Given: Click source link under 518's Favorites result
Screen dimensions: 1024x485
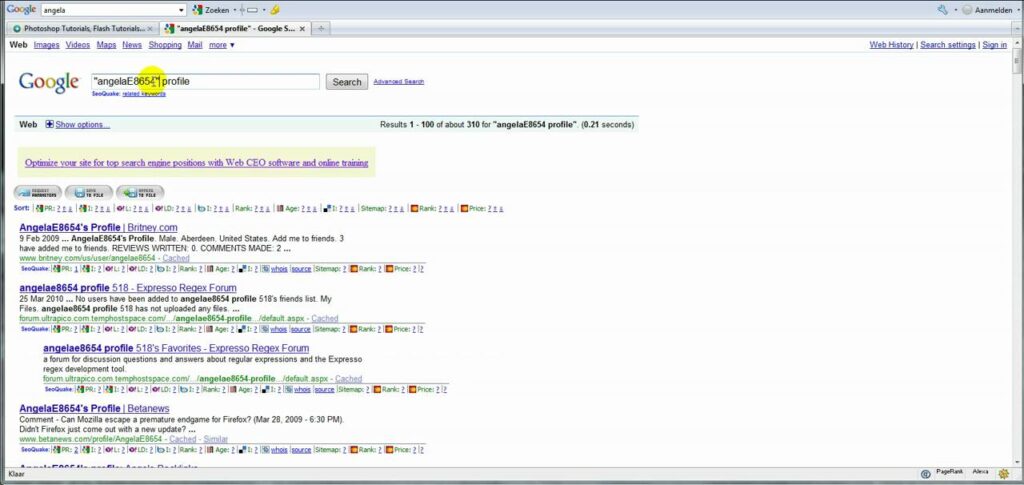Looking at the screenshot, I should coord(325,390).
